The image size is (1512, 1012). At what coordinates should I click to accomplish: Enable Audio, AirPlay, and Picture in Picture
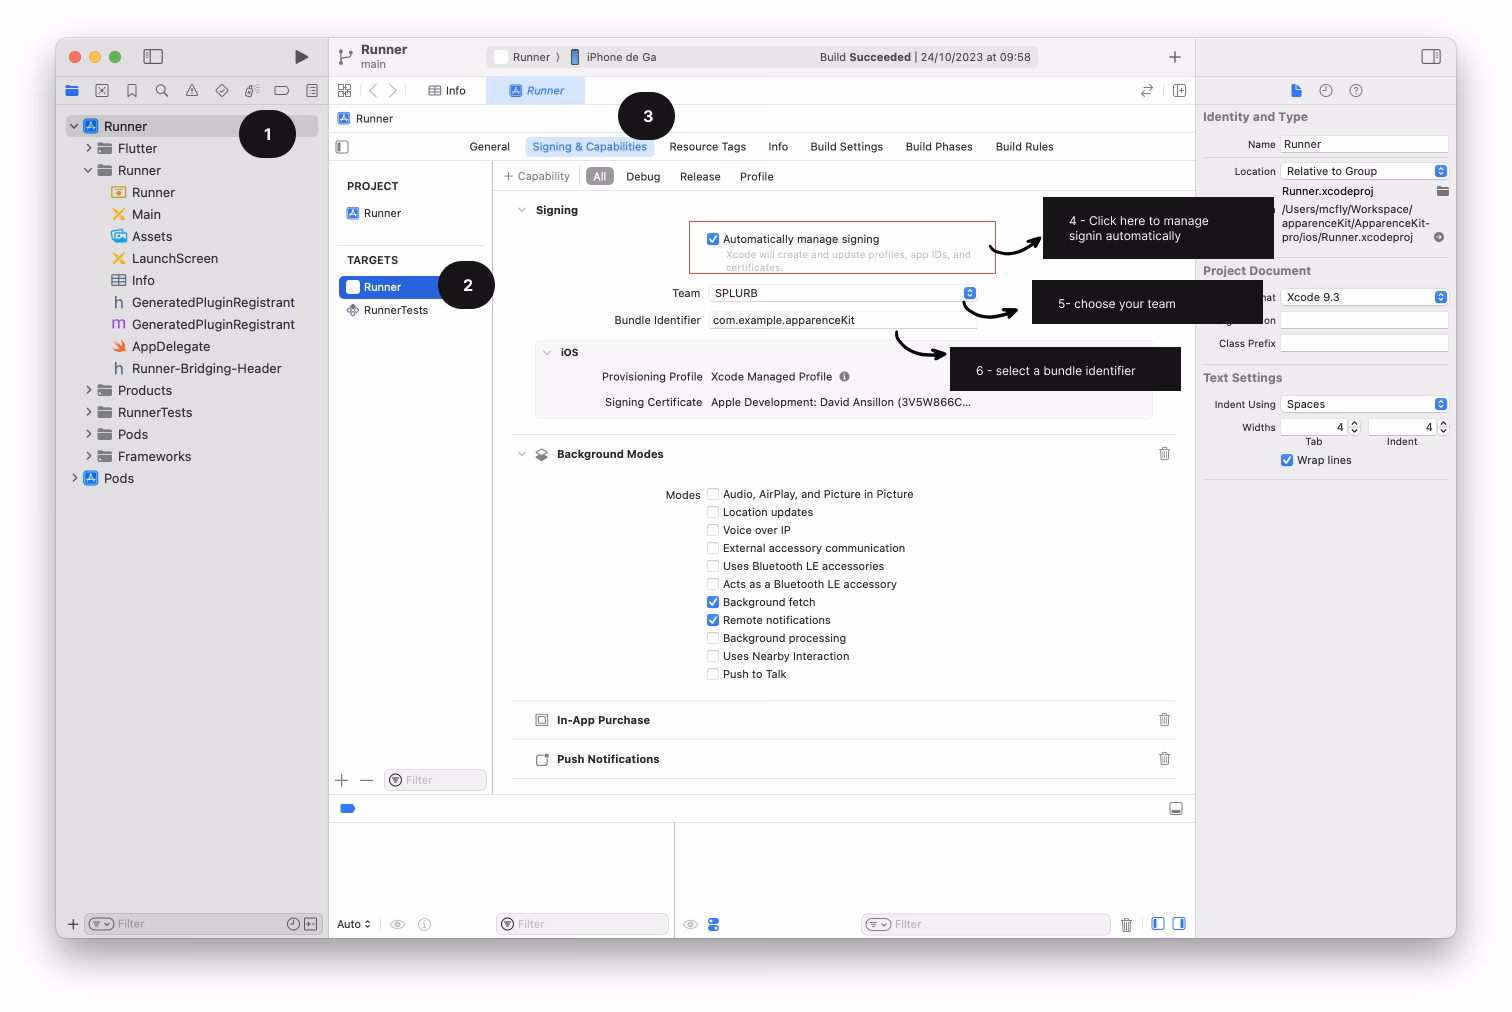[713, 494]
